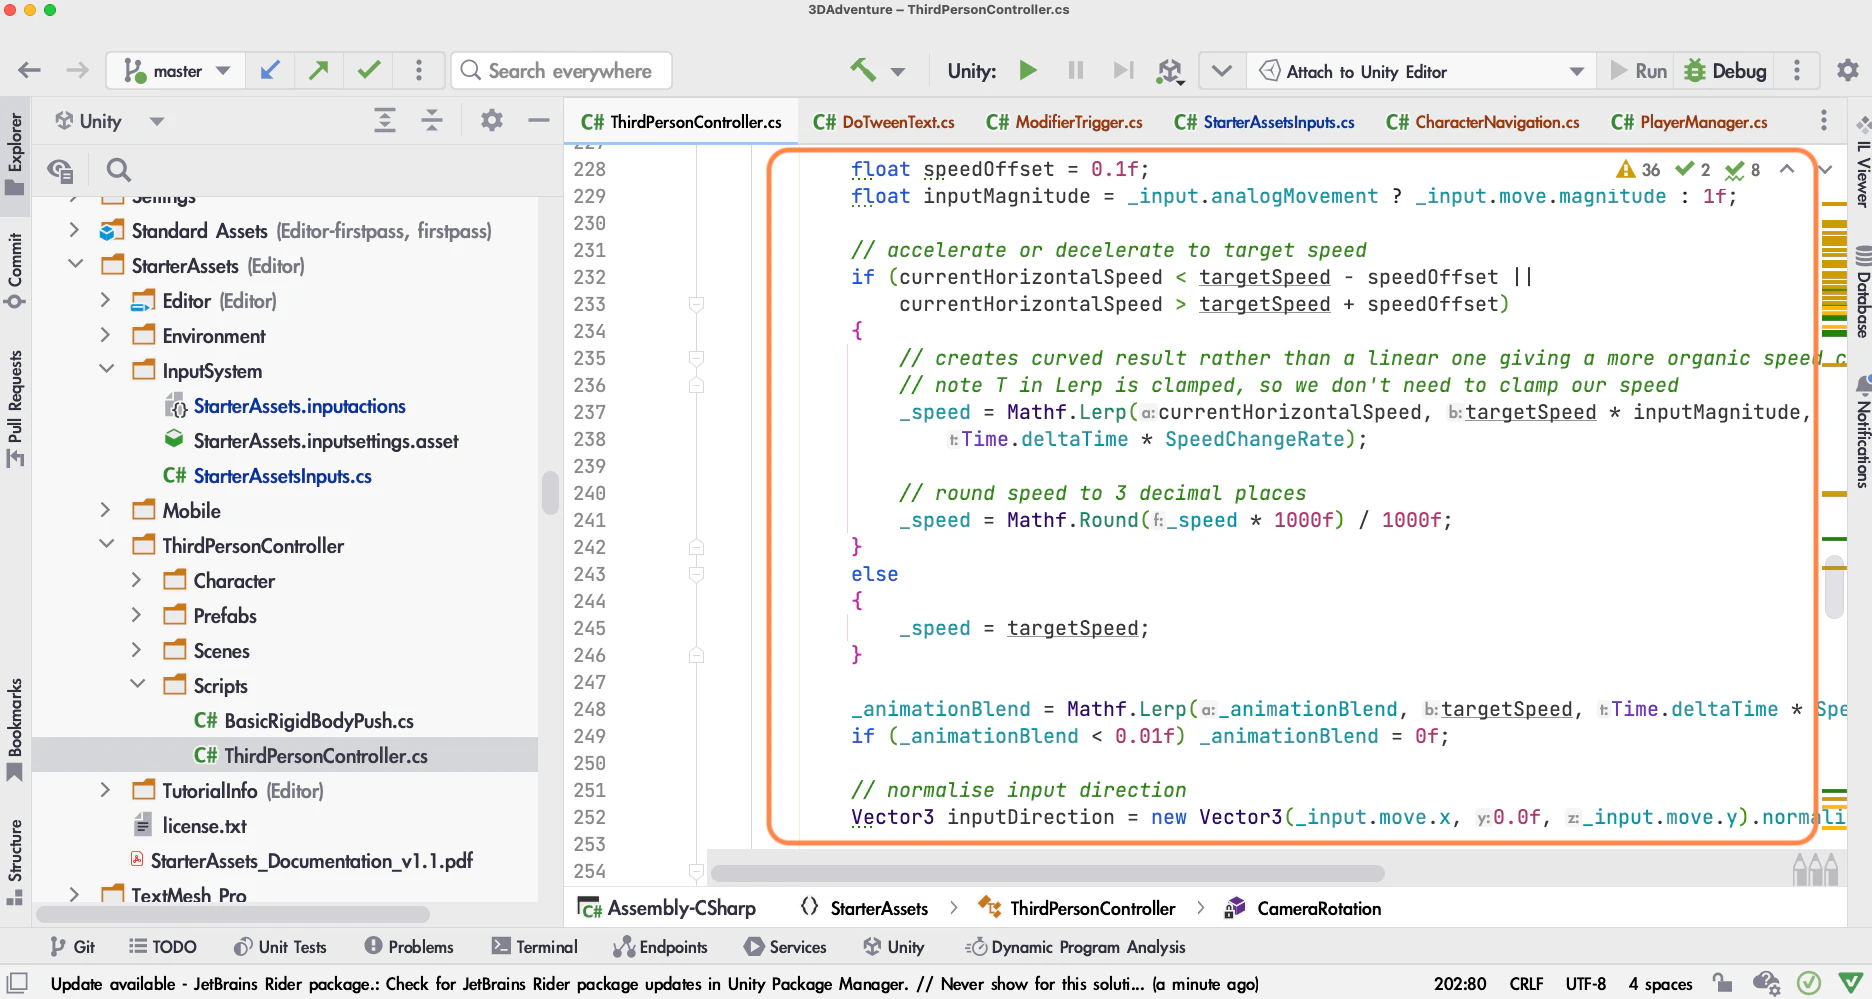Image resolution: width=1872 pixels, height=999 pixels.
Task: Open the Commit tool window
Action: (15, 270)
